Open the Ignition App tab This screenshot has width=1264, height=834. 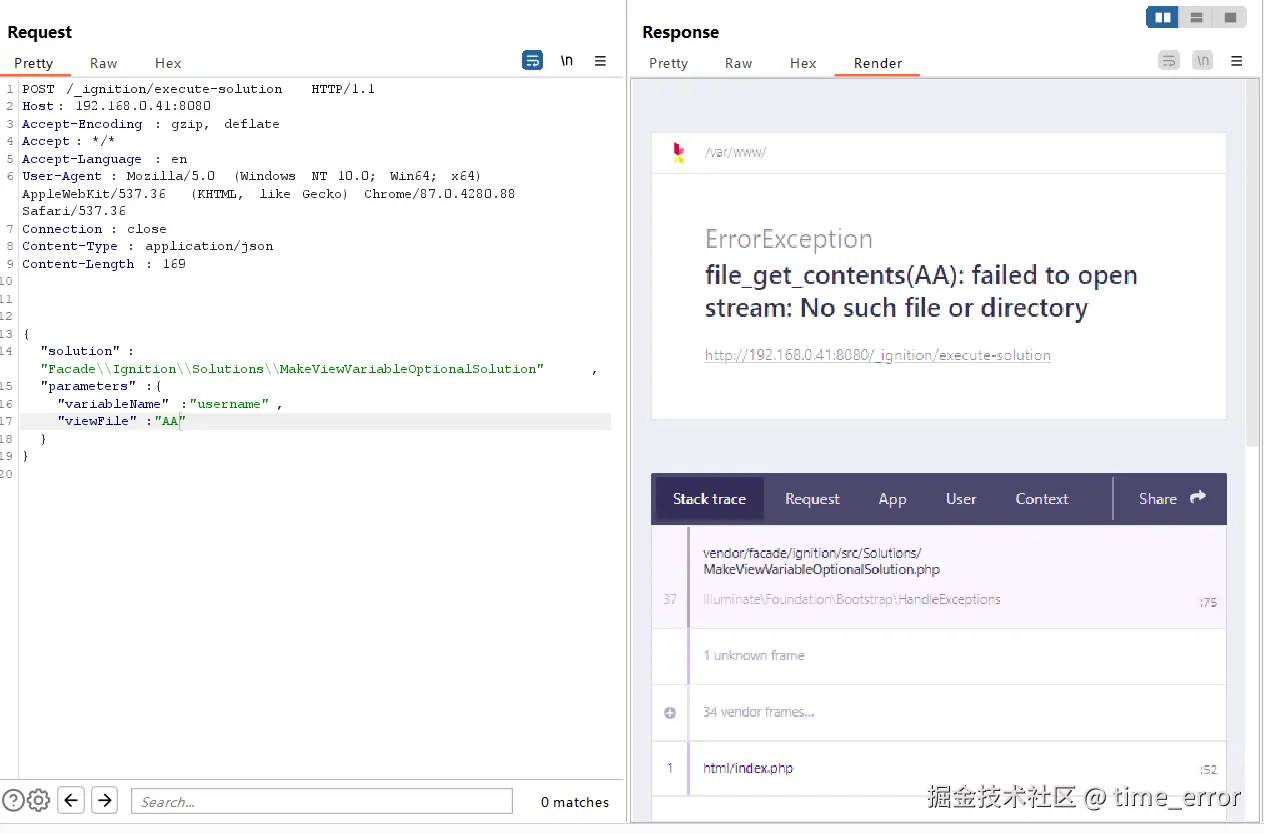[x=892, y=498]
